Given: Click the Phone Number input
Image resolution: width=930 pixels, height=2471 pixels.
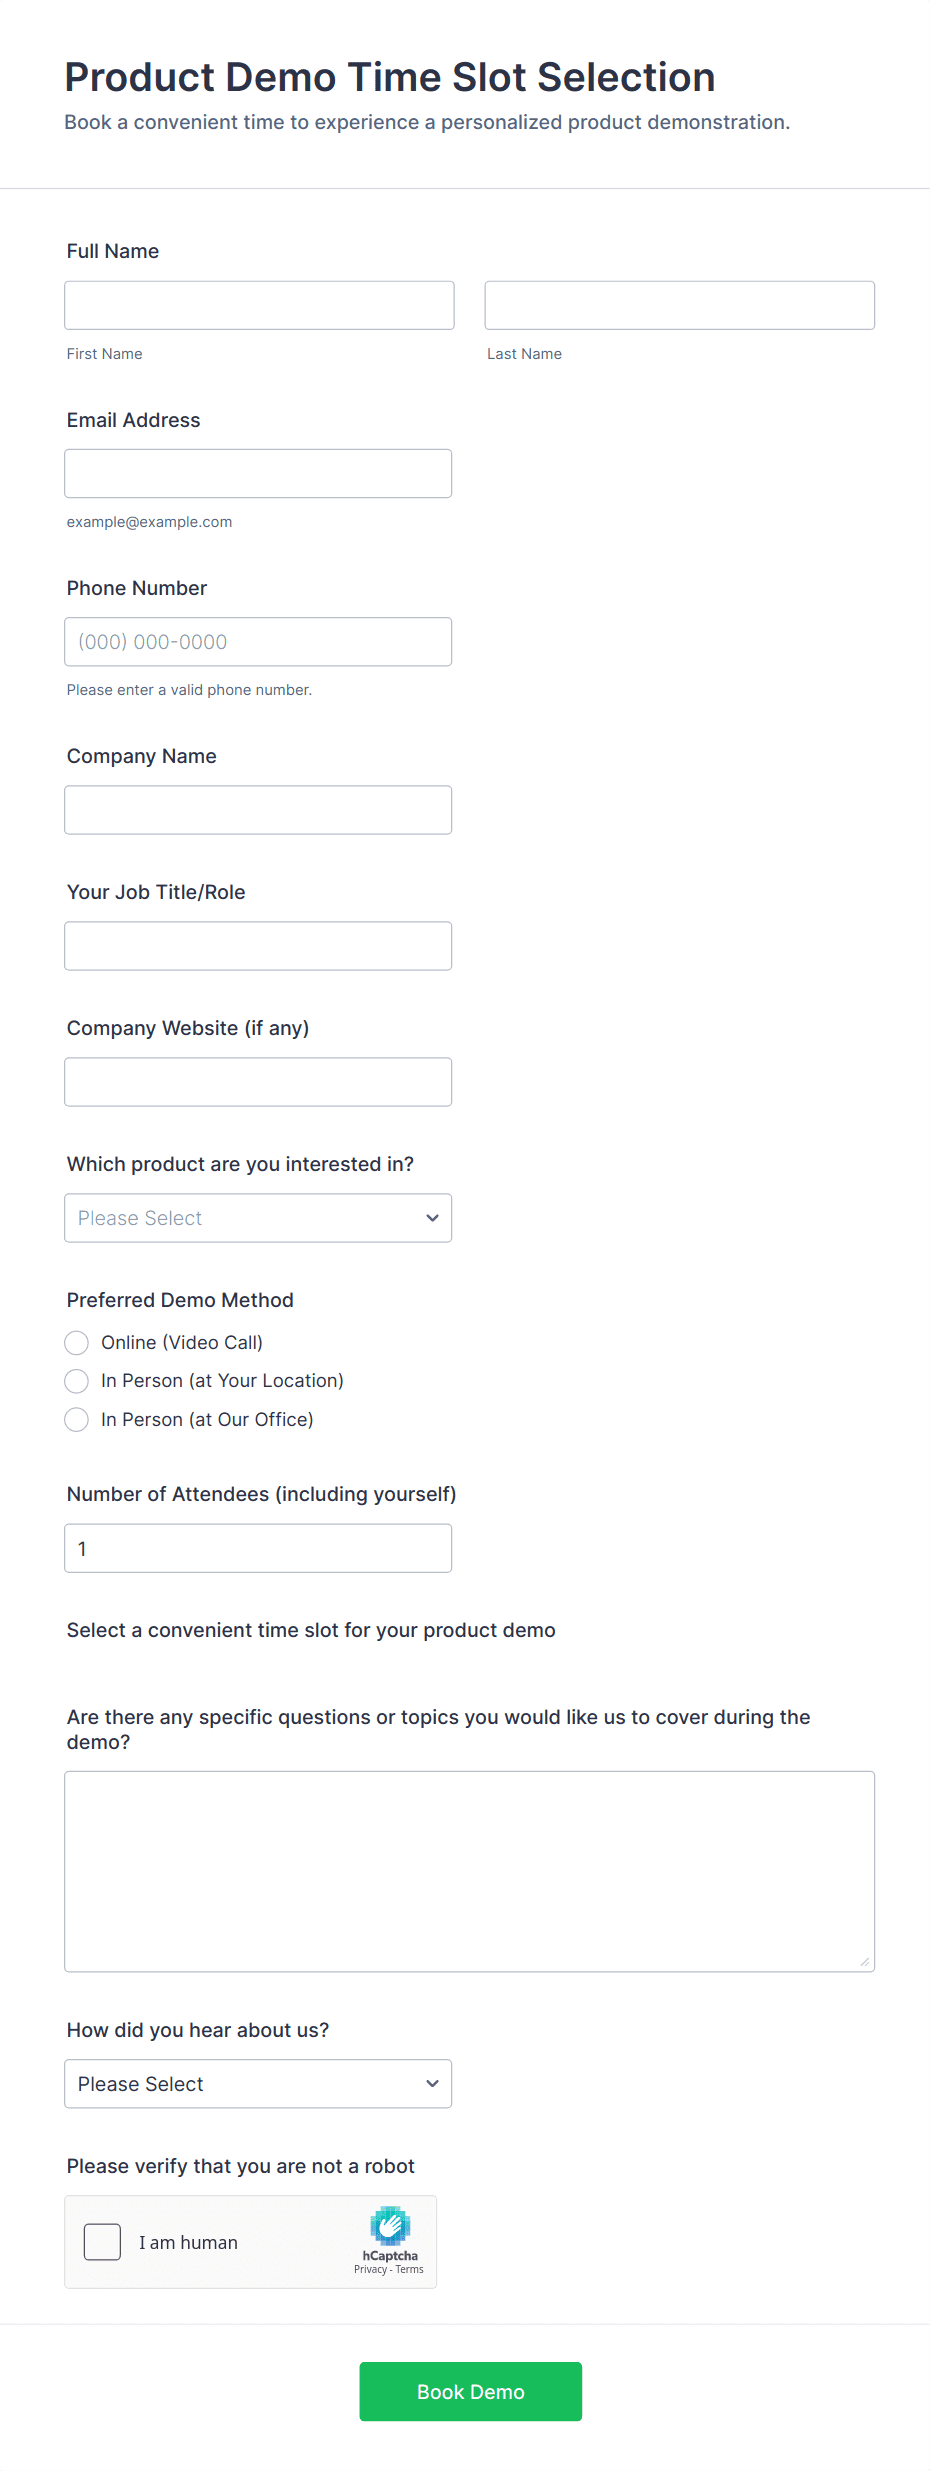Looking at the screenshot, I should point(258,642).
